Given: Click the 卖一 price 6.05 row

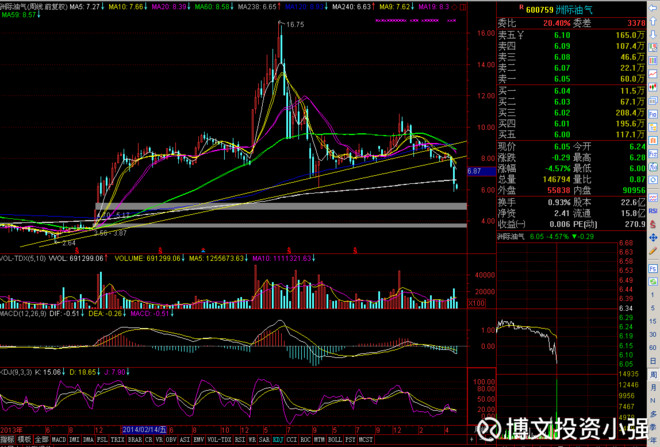Looking at the screenshot, I should point(571,79).
